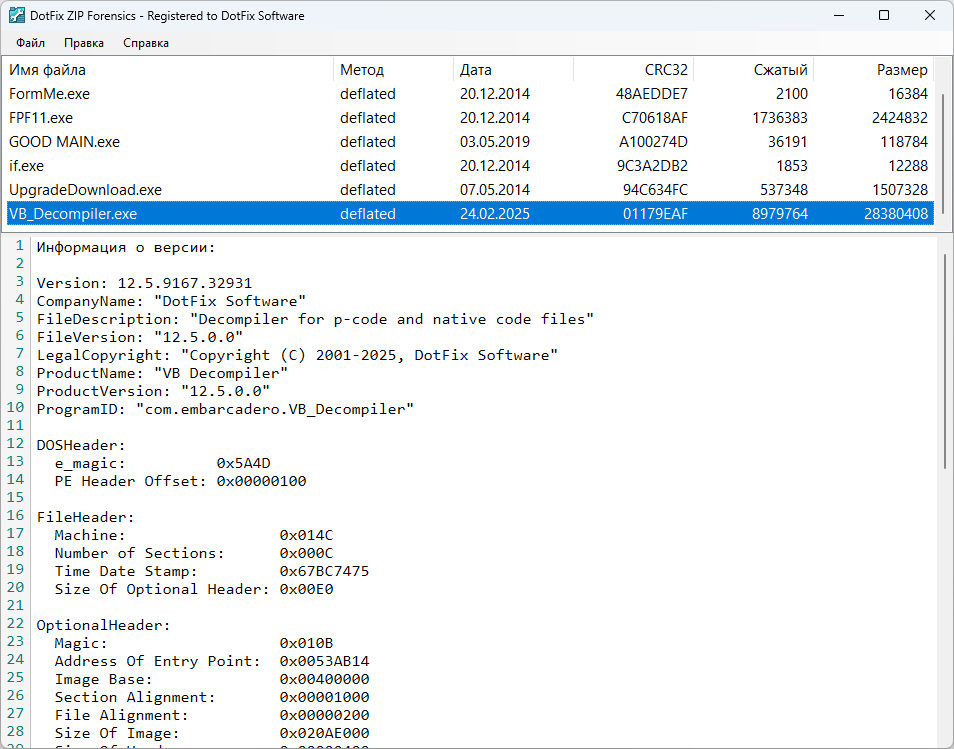The width and height of the screenshot is (954, 749).
Task: Select the if.exe file row
Action: pyautogui.click(x=470, y=165)
